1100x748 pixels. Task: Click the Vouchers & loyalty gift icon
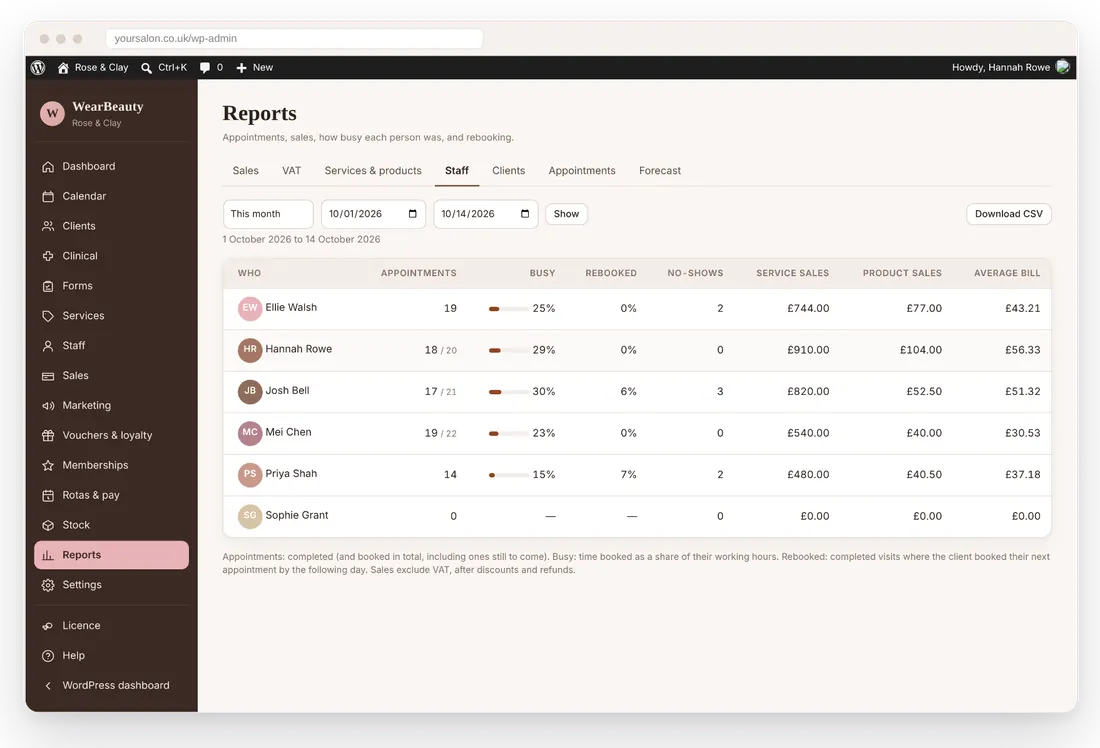(x=48, y=436)
